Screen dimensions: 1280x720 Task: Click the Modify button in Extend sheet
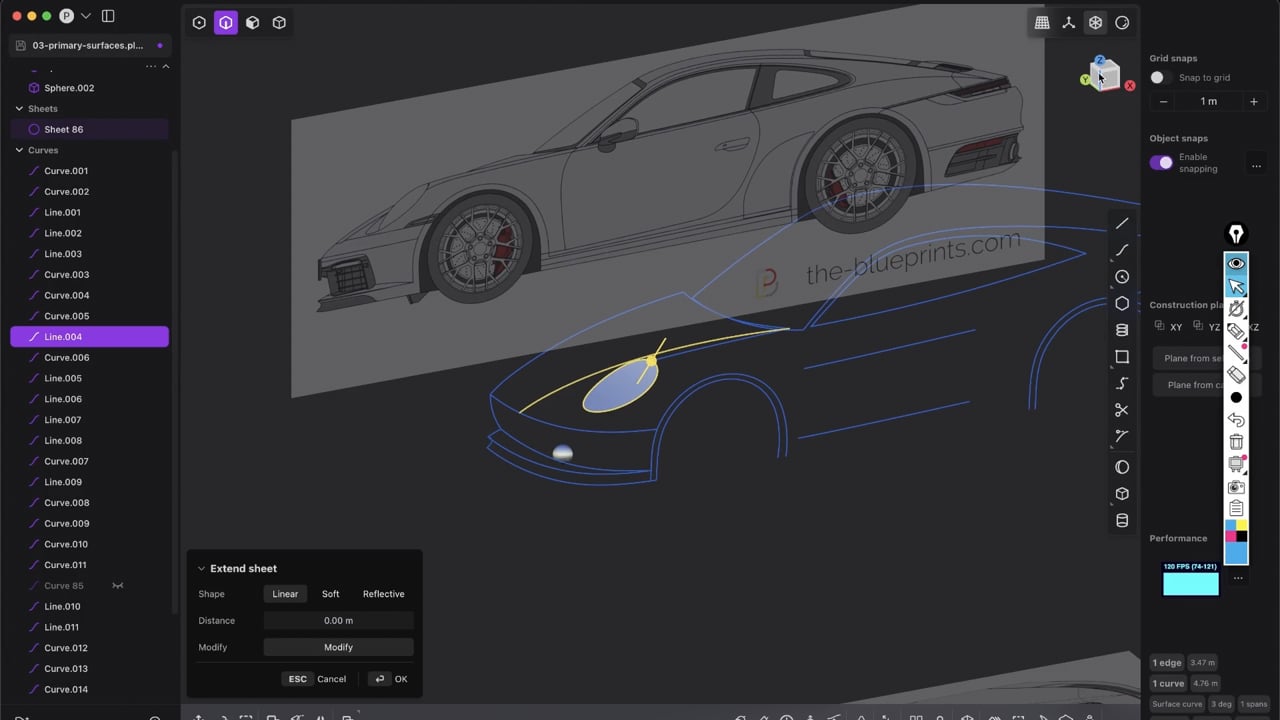point(338,647)
